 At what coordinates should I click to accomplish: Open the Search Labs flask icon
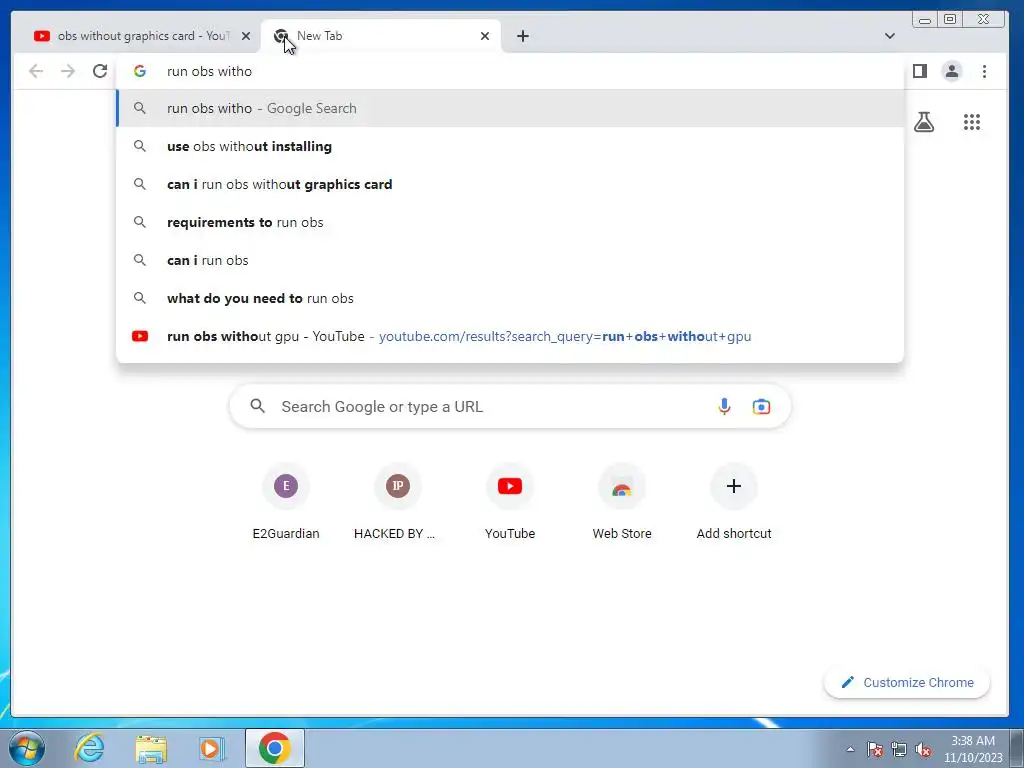[923, 122]
